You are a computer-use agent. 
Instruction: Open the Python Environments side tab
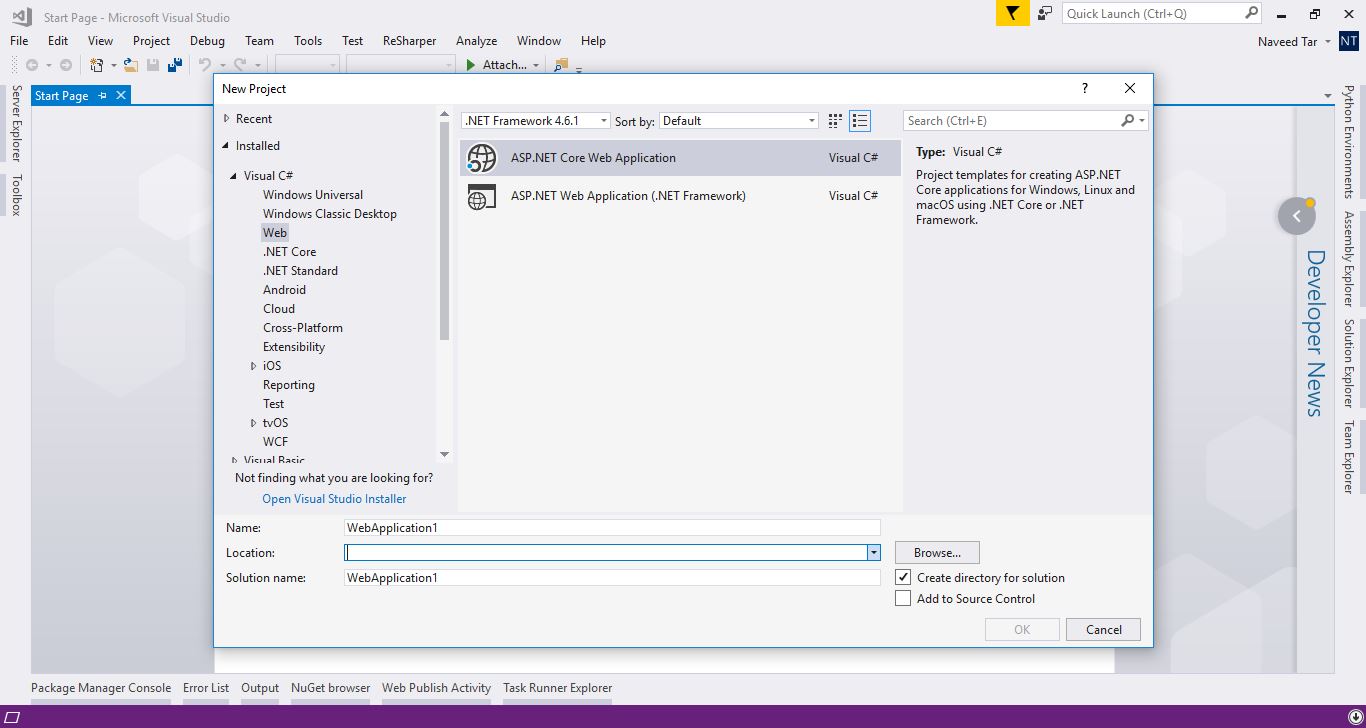pyautogui.click(x=1349, y=141)
